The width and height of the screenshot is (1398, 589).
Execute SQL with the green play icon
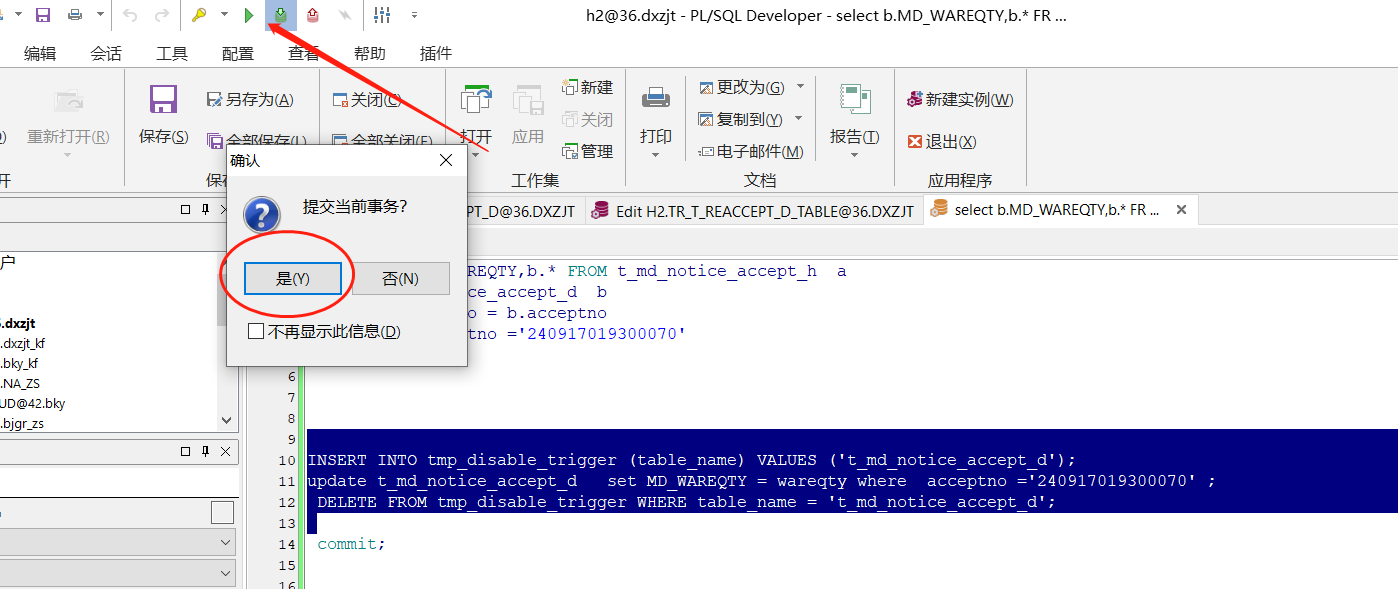[x=249, y=15]
